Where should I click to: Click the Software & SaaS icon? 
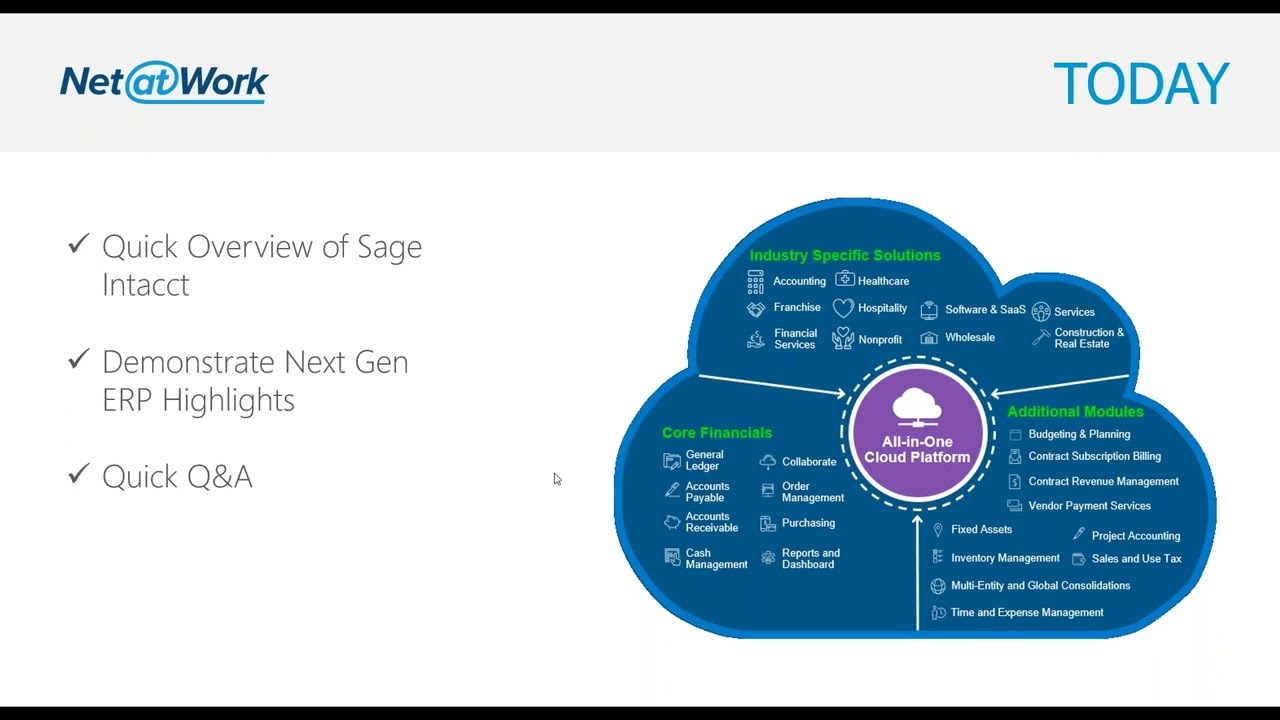tap(929, 310)
